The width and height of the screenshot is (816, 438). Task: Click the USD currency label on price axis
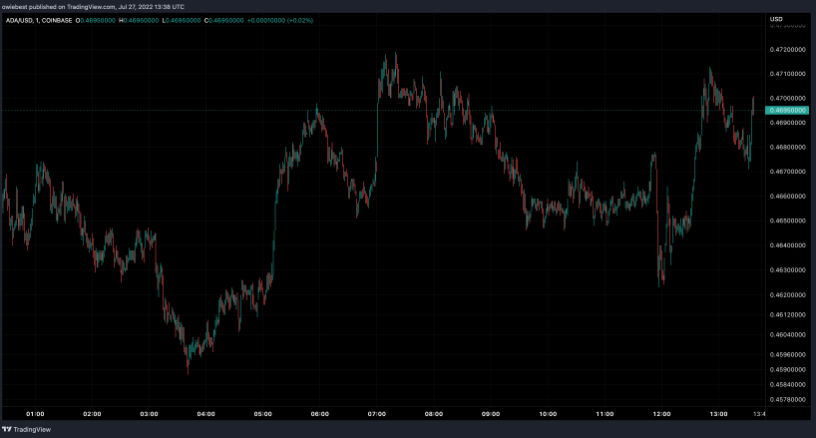click(776, 19)
